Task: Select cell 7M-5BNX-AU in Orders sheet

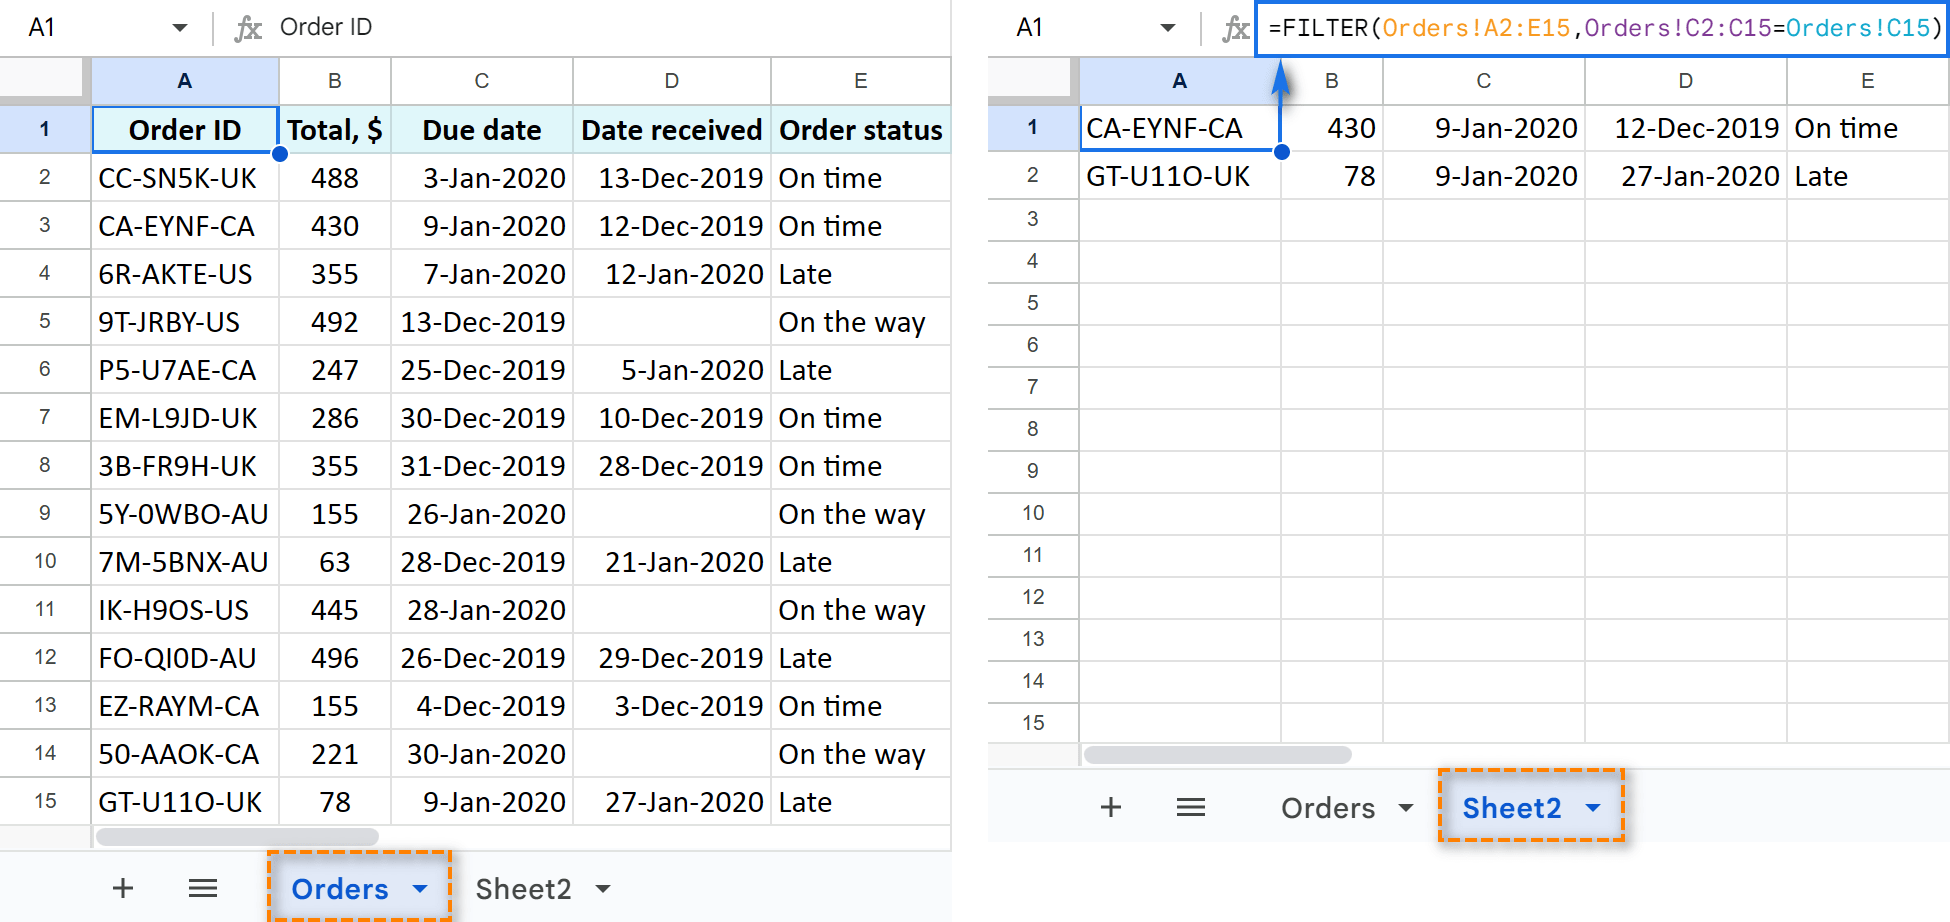Action: coord(185,562)
